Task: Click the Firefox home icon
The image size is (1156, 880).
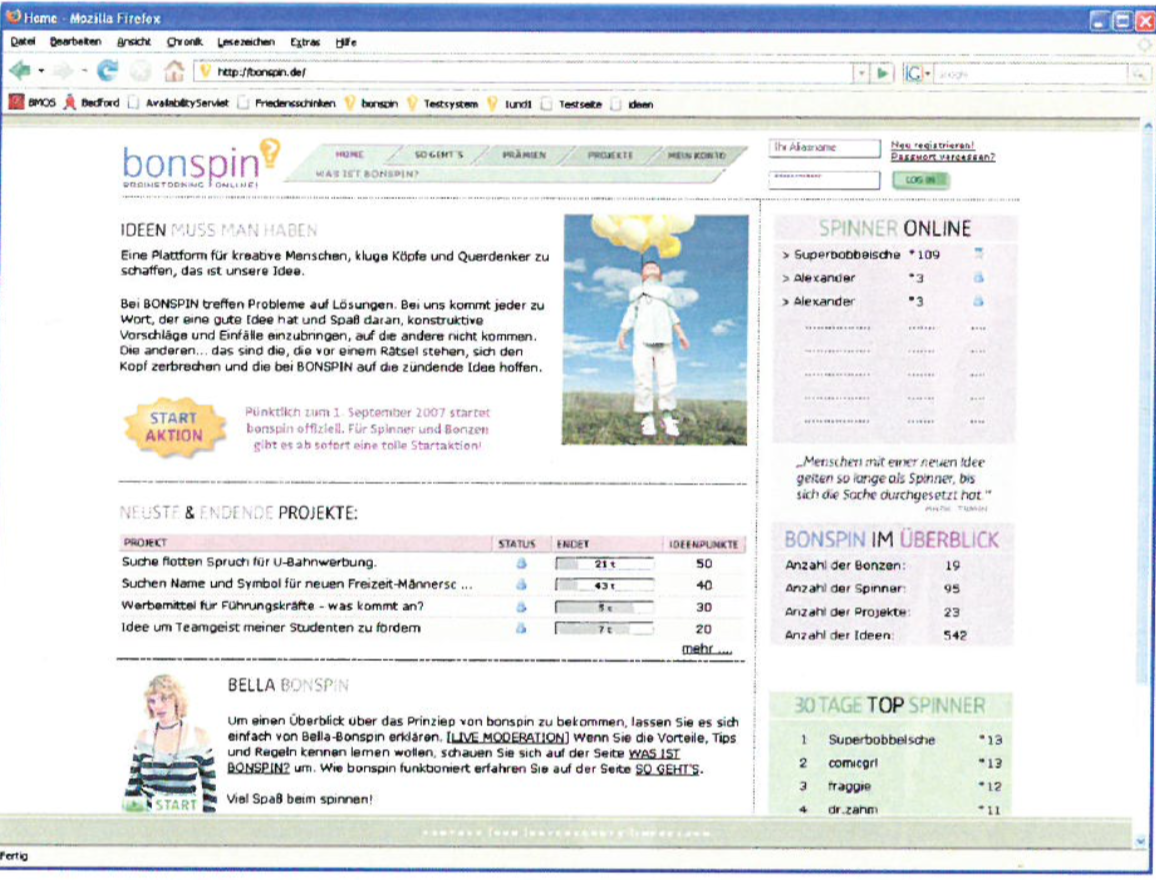Action: coord(174,72)
